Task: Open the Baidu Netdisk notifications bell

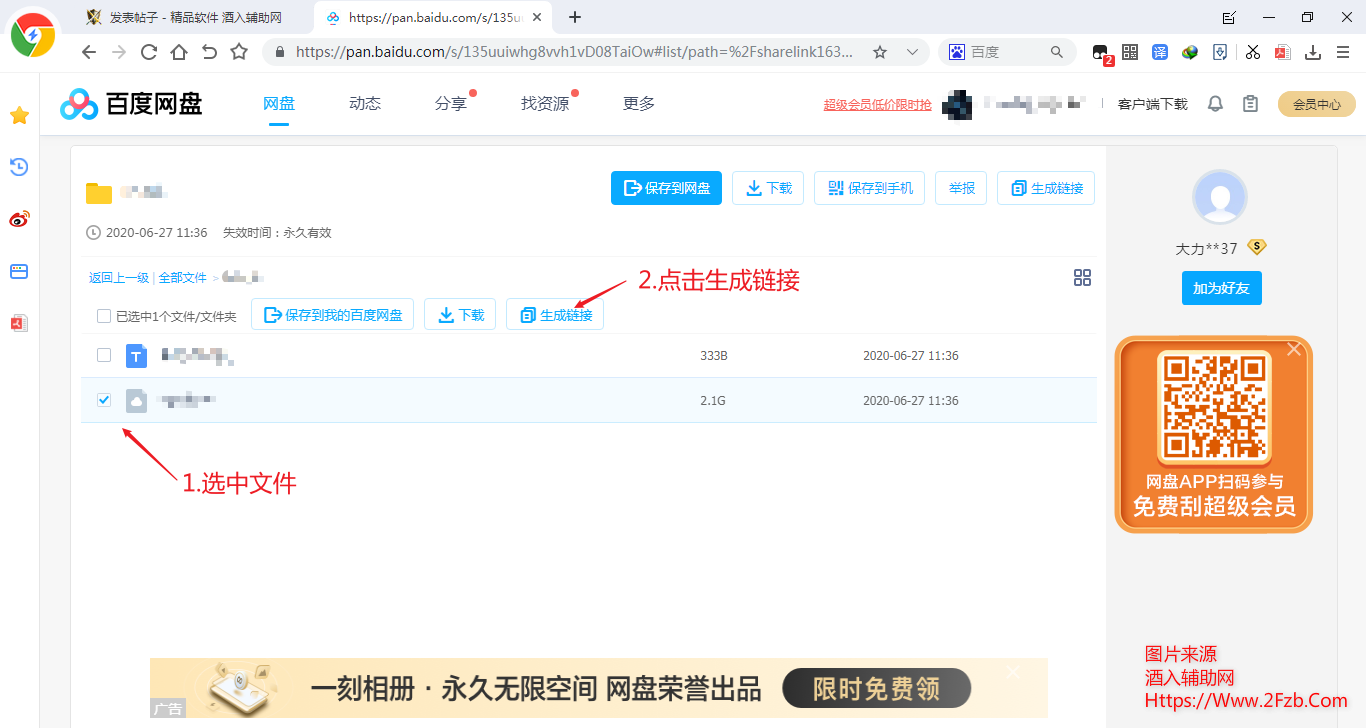Action: 1214,103
